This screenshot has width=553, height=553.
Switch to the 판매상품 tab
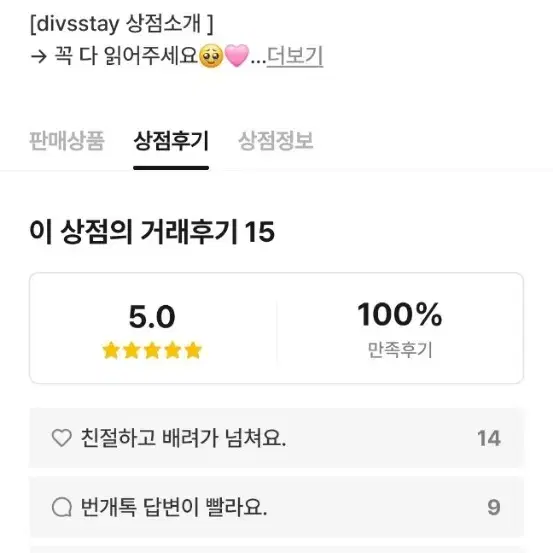pos(67,141)
